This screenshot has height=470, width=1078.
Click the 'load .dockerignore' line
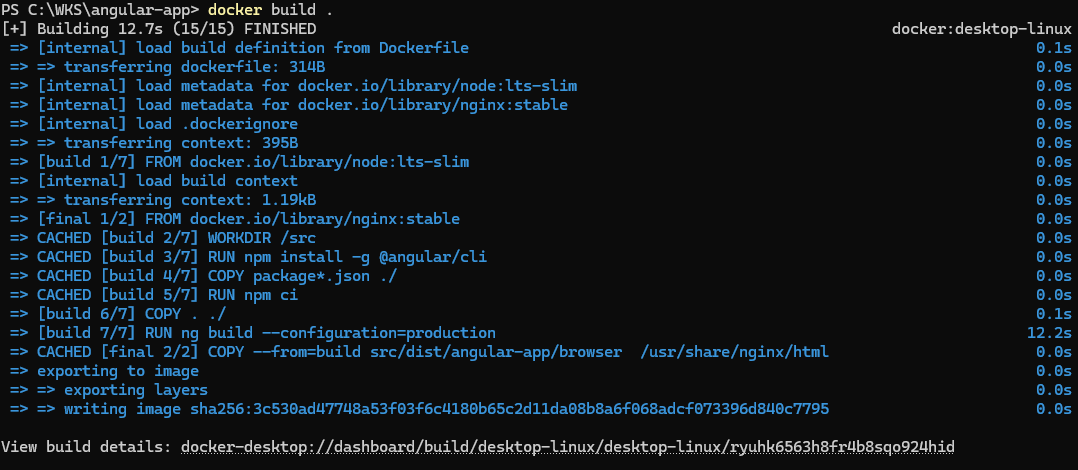[154, 124]
